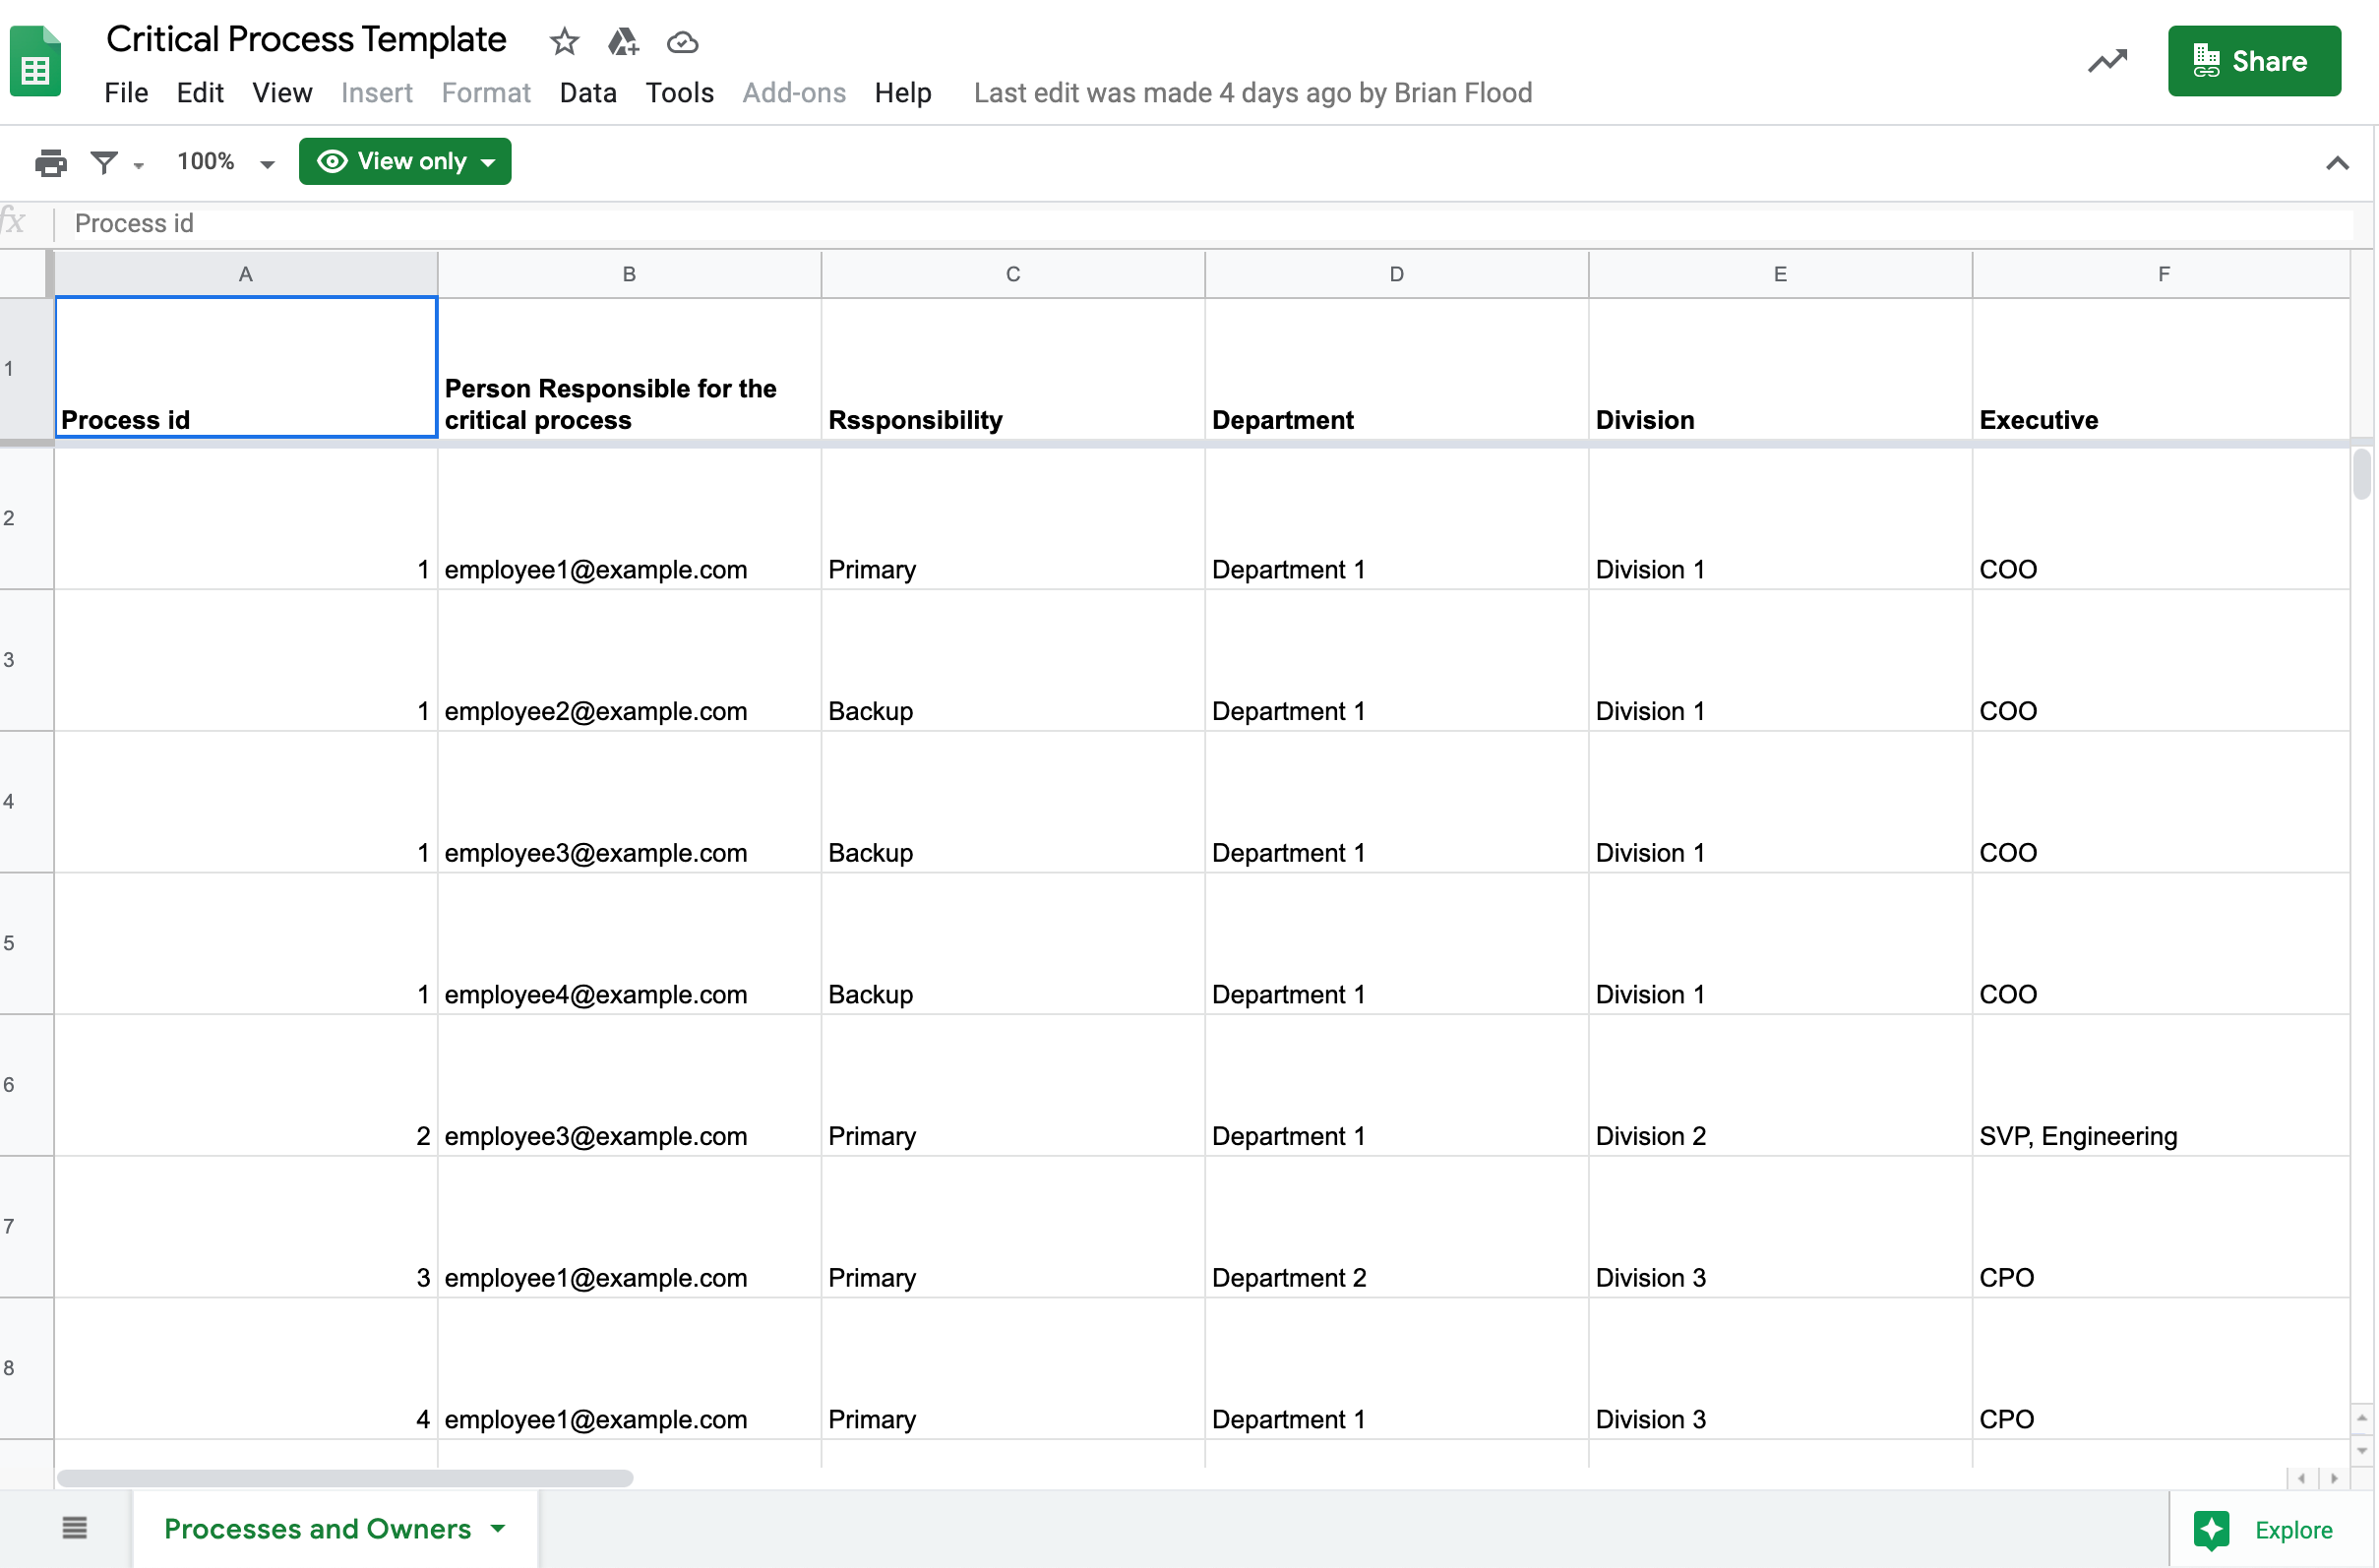Open the Data menu
This screenshot has height=1568, width=2379.
[588, 93]
